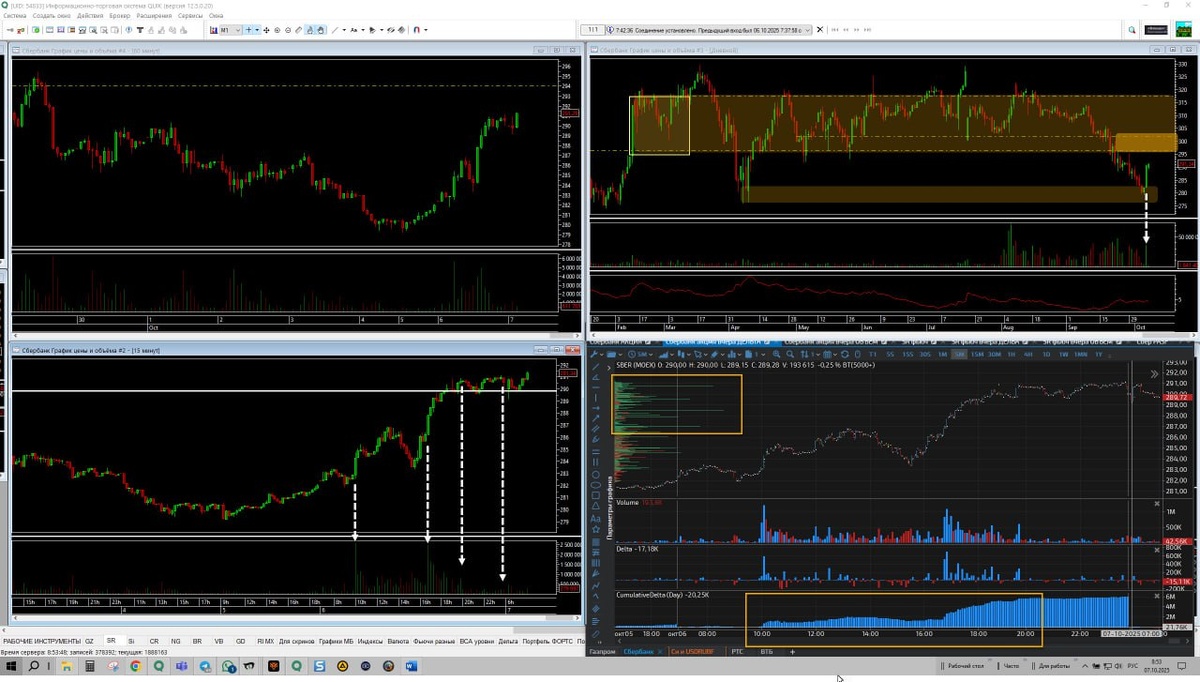Select the 4H timeframe button
This screenshot has height=682, width=1200.
1030,354
